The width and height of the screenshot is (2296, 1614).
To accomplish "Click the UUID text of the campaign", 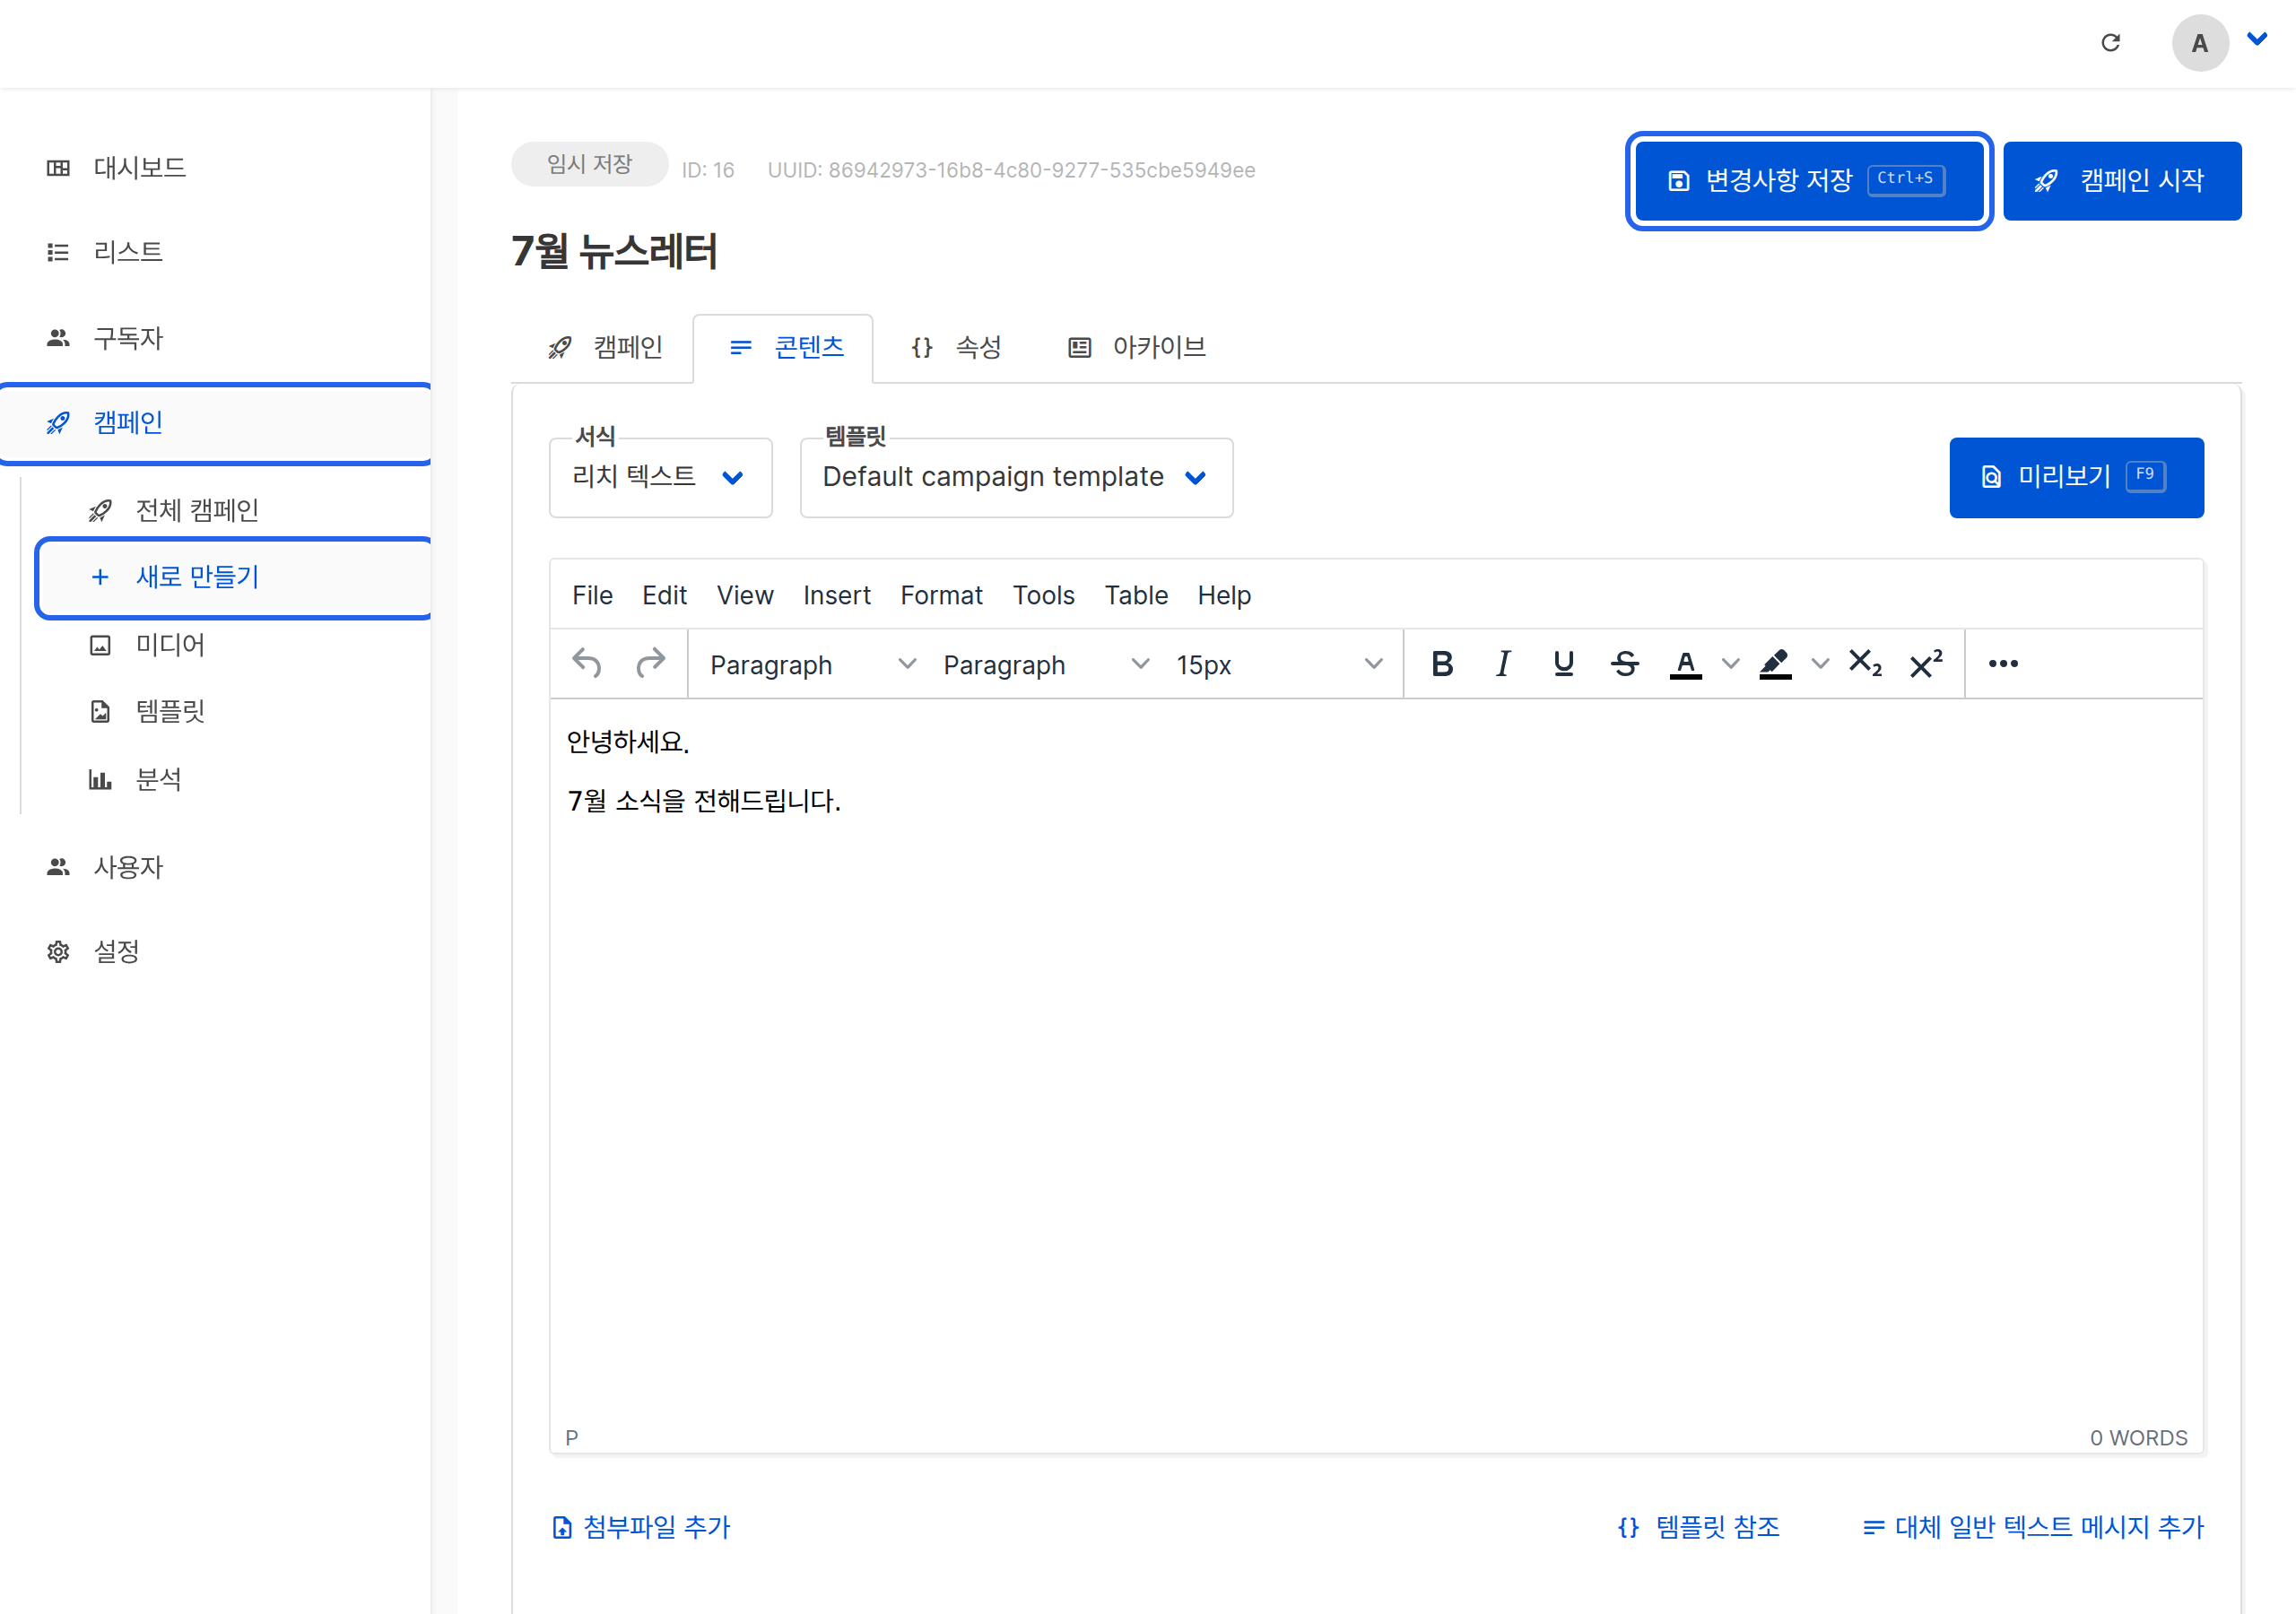I will click(x=1011, y=170).
